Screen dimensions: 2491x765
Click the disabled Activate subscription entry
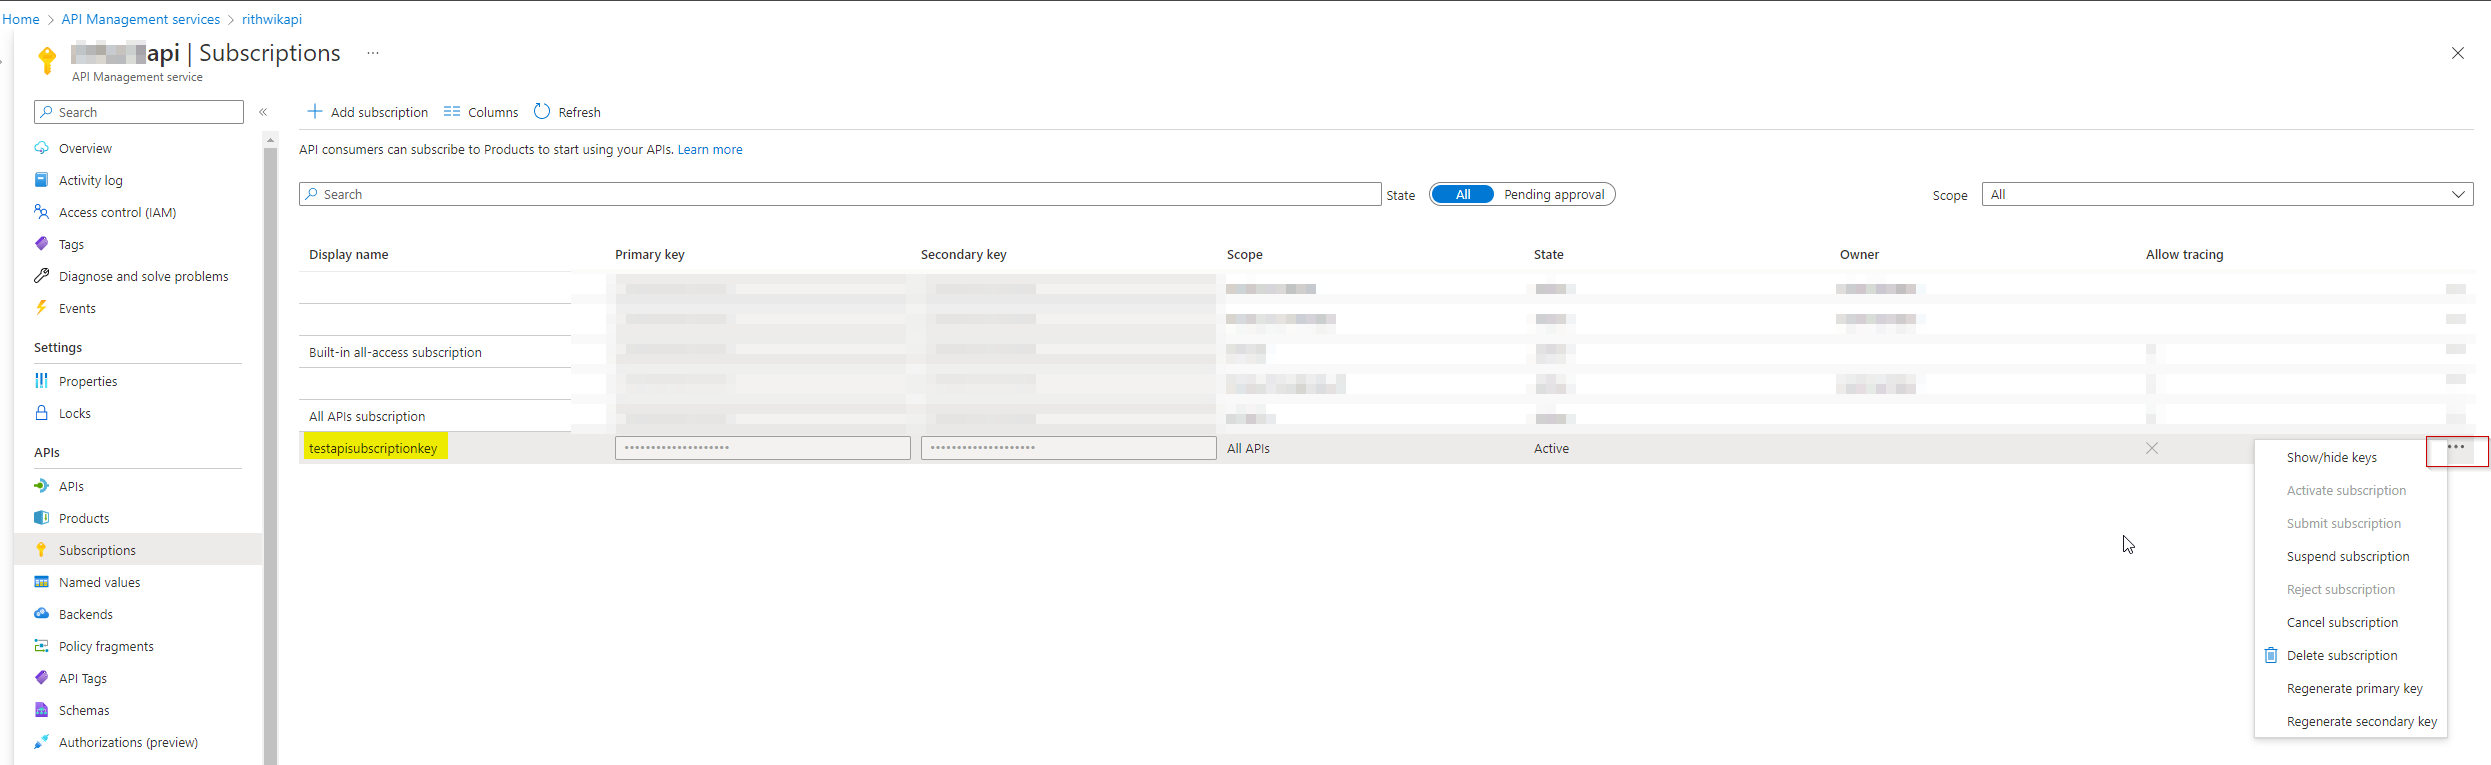[x=2346, y=490]
